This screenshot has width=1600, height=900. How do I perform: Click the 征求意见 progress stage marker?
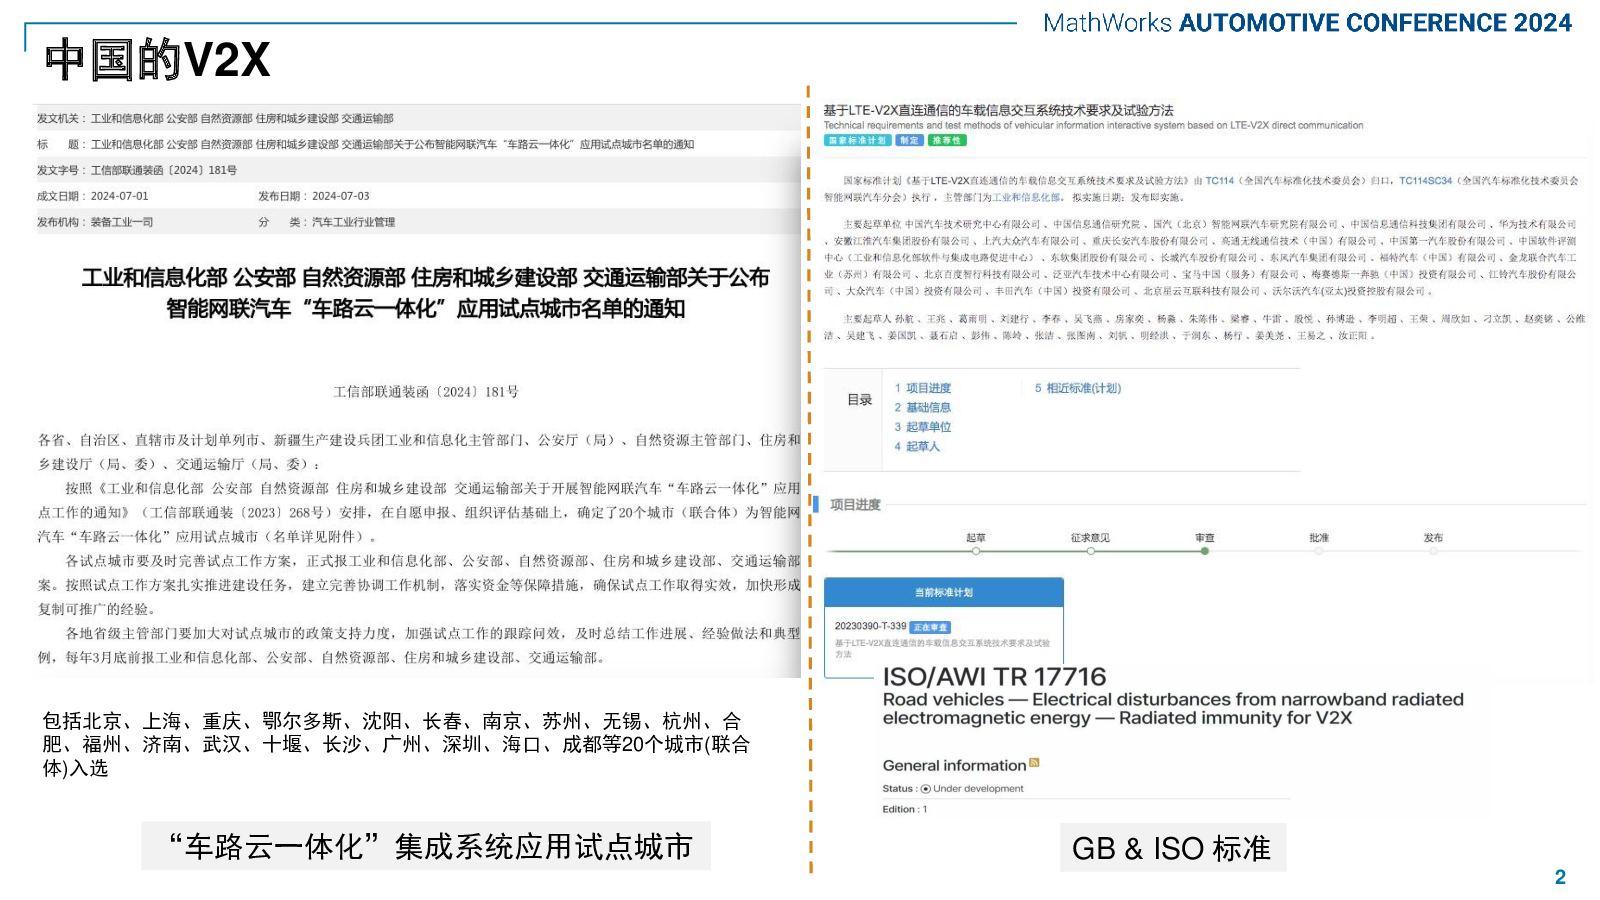[x=1090, y=550]
